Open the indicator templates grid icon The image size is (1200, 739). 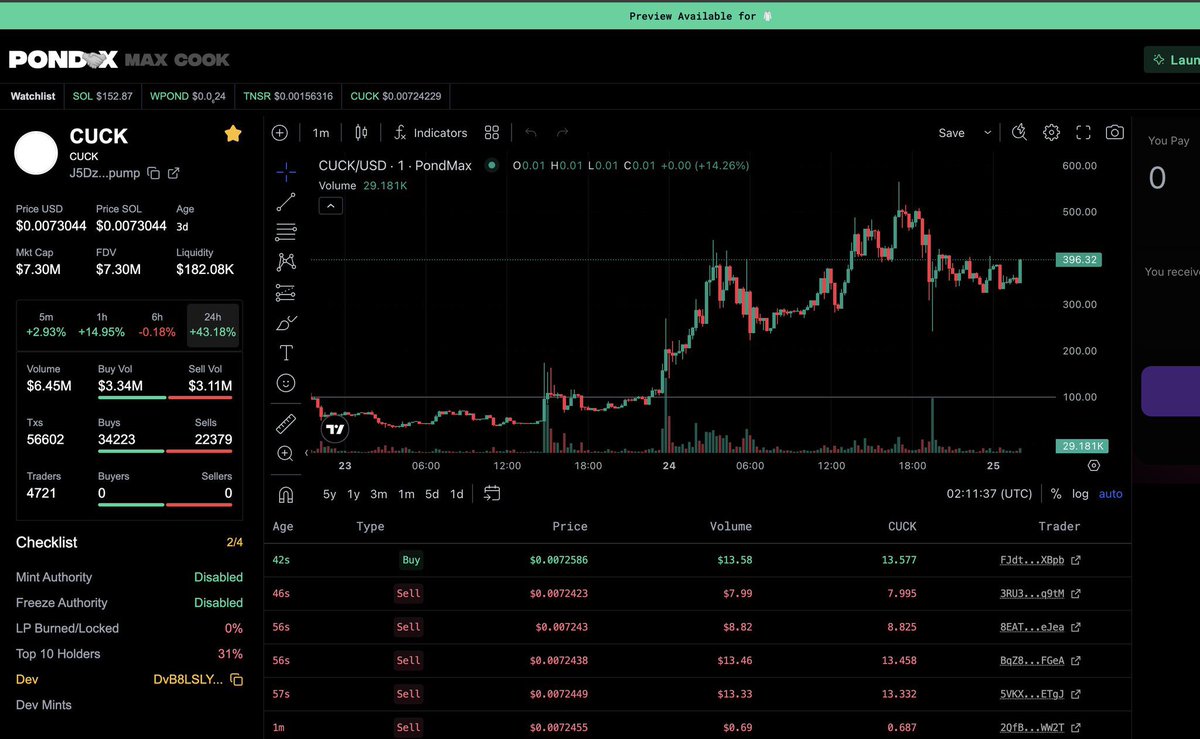491,133
